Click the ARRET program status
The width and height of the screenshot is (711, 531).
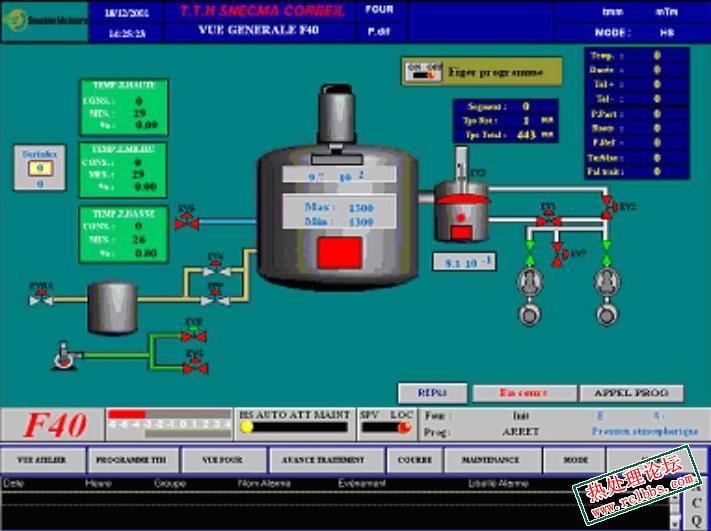point(520,432)
